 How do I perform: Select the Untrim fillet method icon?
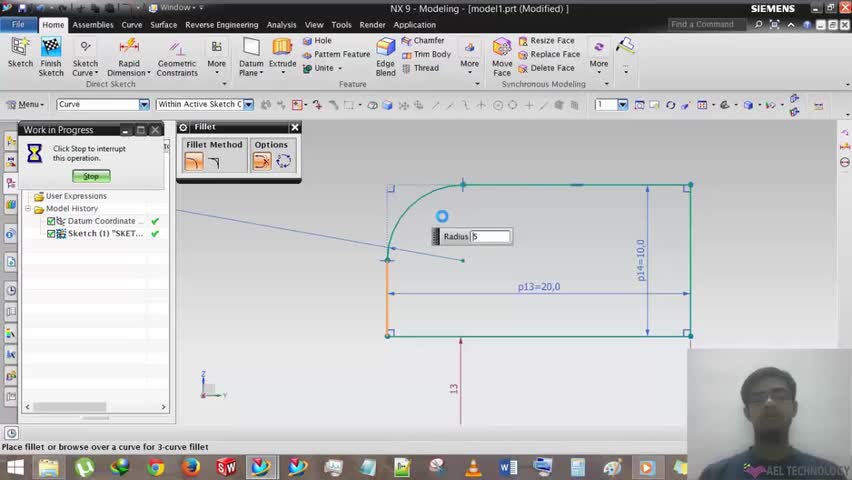tap(214, 161)
